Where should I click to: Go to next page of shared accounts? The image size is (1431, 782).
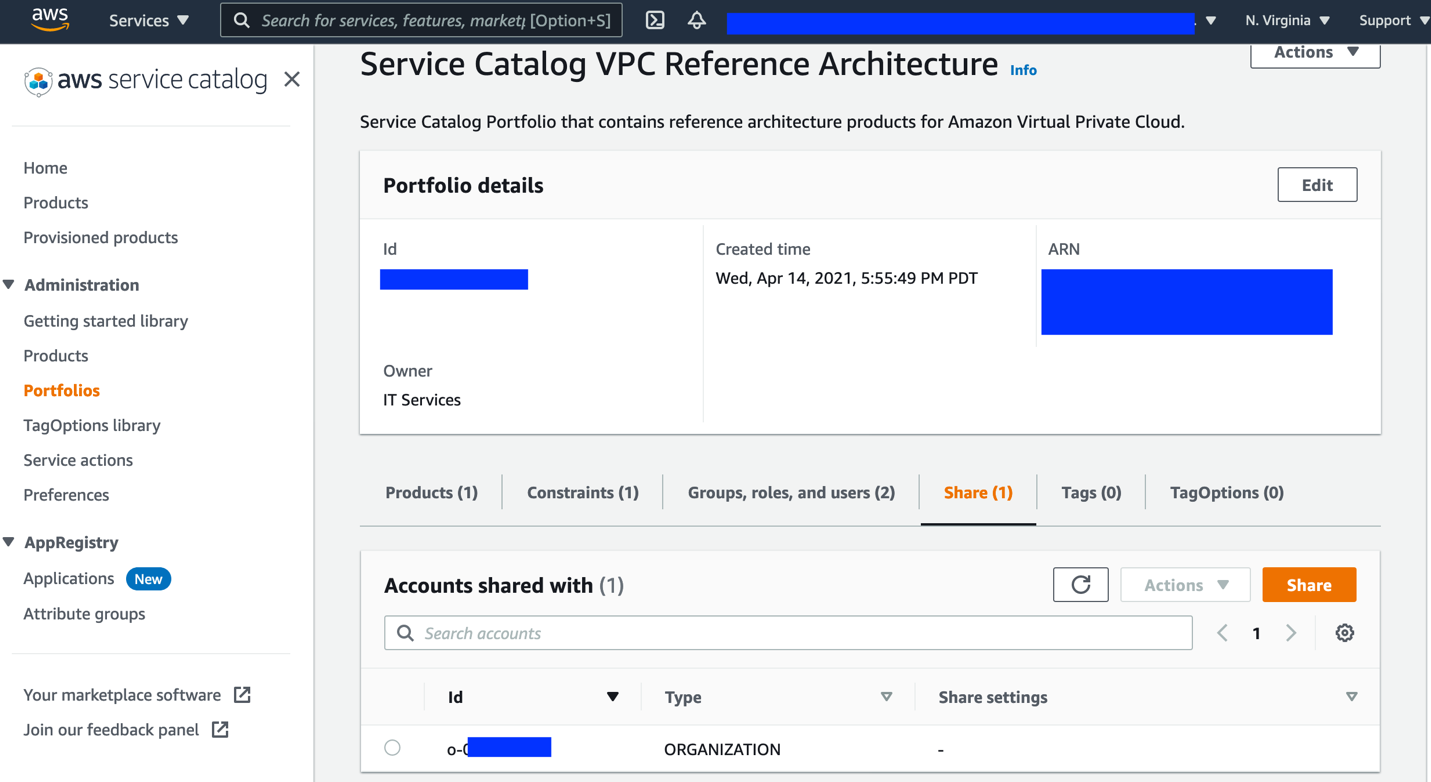(1291, 632)
